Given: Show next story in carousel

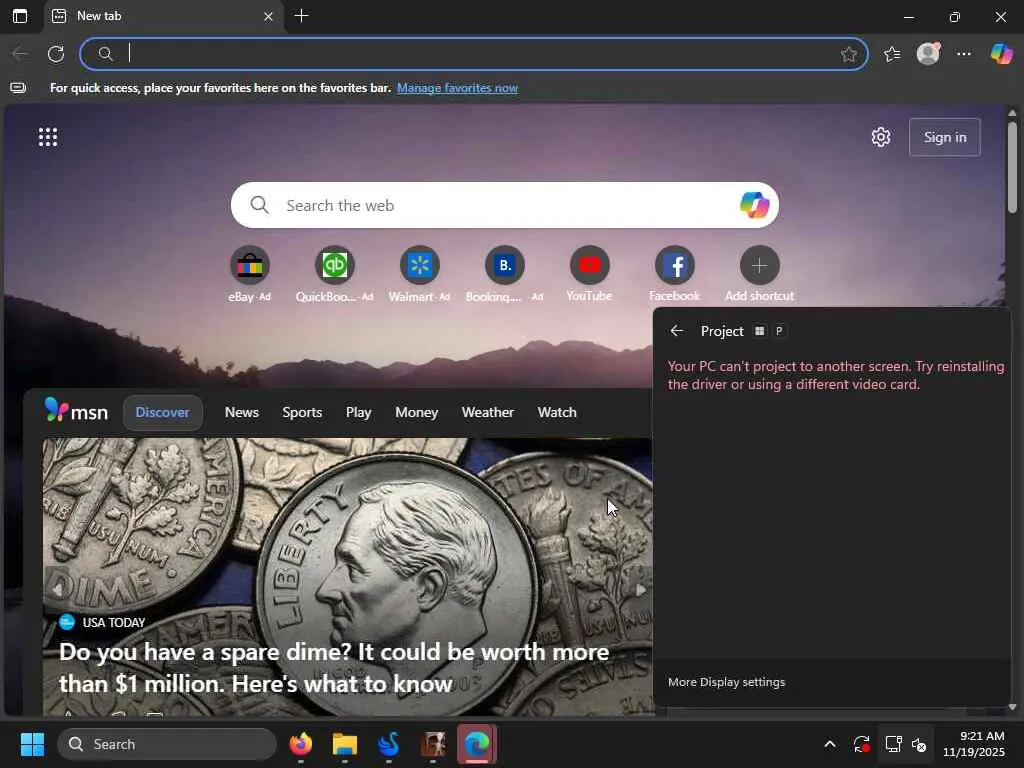Looking at the screenshot, I should tap(640, 590).
